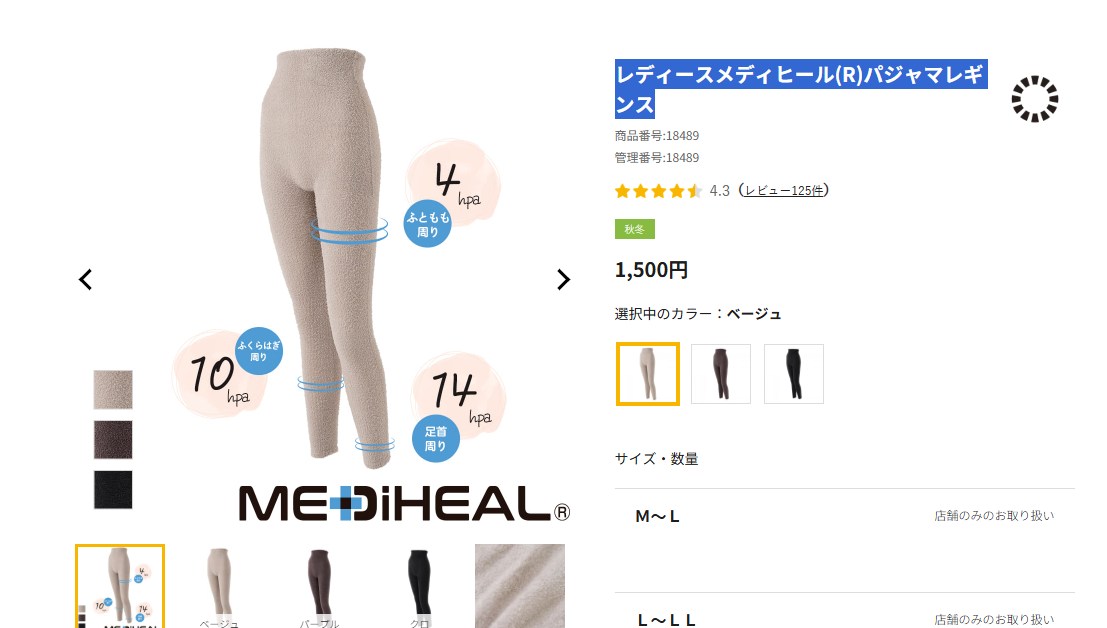1107x628 pixels.
Task: Show the previous product image arrow
Action: click(85, 279)
